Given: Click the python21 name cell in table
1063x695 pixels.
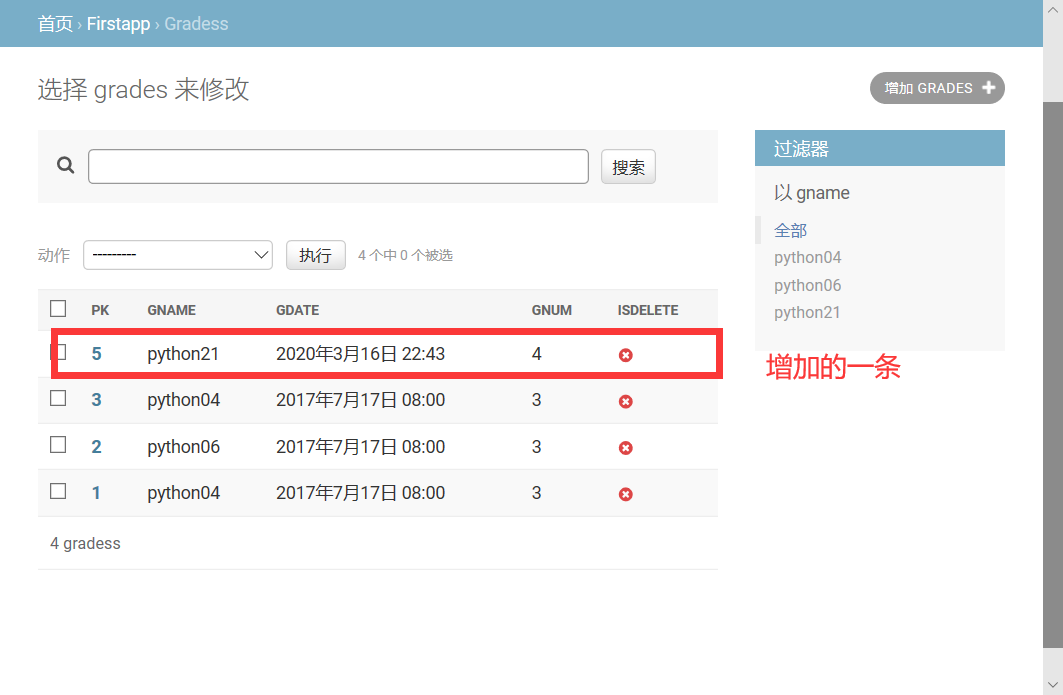Looking at the screenshot, I should (x=183, y=354).
